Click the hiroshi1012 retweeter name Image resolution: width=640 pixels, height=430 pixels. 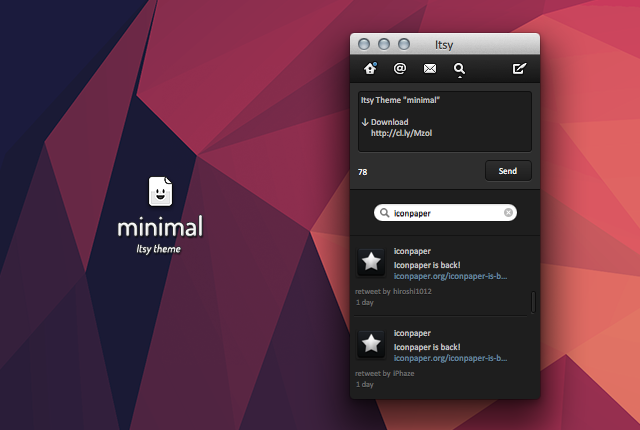pos(412,291)
